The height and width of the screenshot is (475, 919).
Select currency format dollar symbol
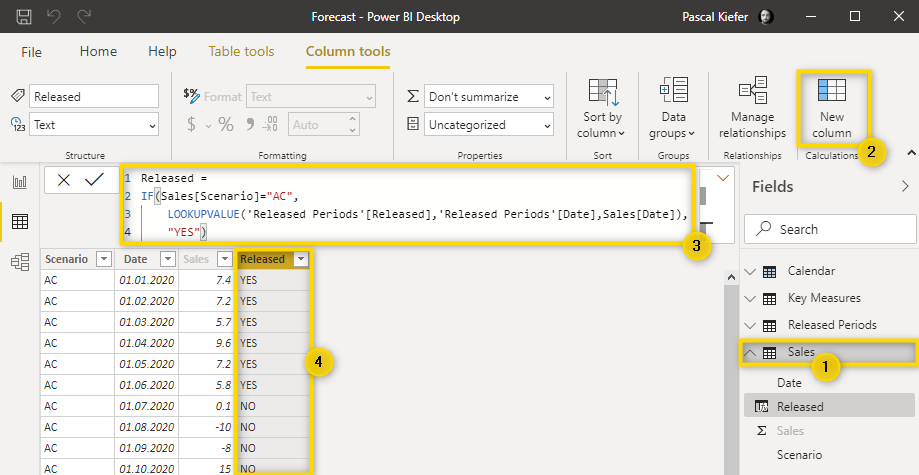(x=192, y=124)
